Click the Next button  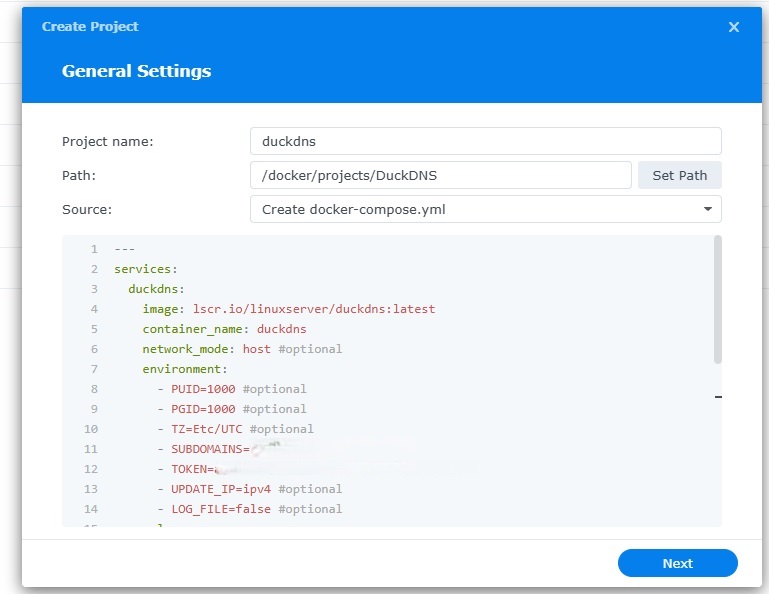677,563
